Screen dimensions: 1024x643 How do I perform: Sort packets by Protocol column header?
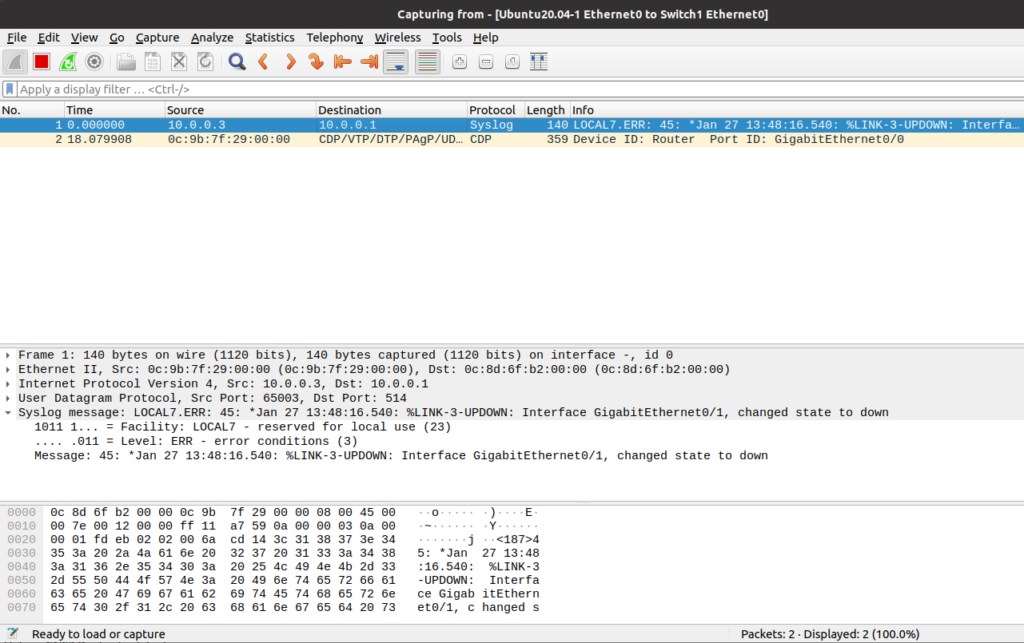492,110
